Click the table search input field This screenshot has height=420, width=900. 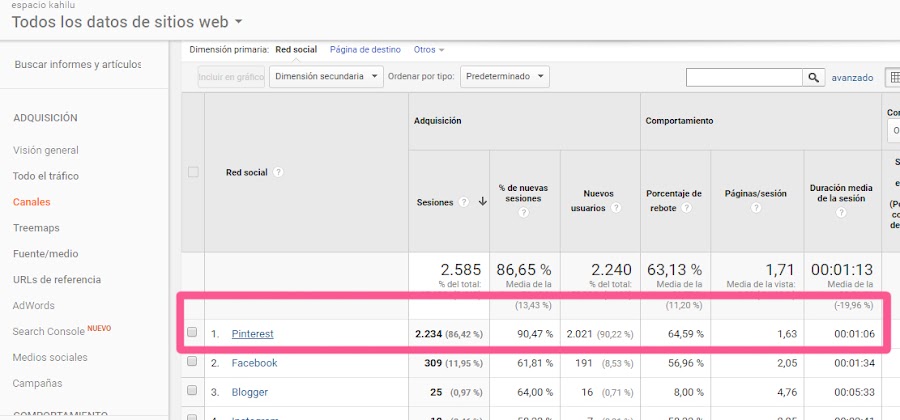tap(744, 77)
